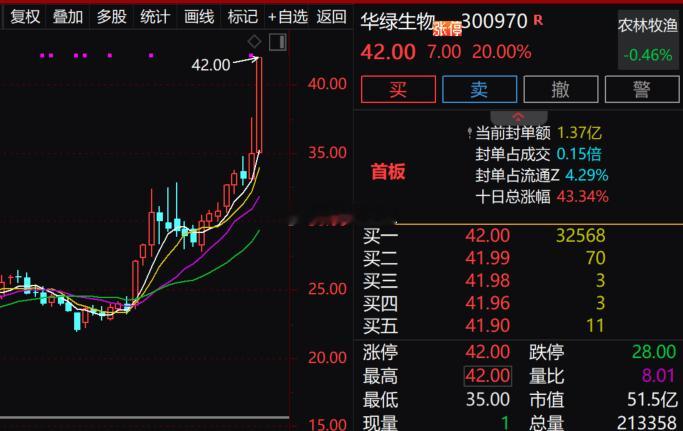Click the 20.00% change percentage
This screenshot has width=683, height=431.
502,52
